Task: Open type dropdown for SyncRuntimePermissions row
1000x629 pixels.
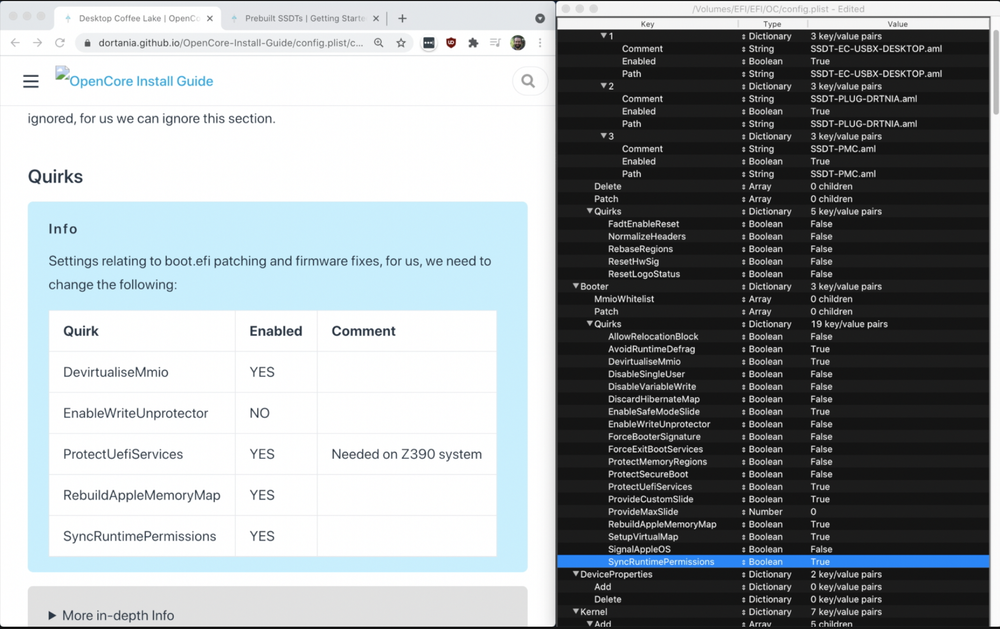Action: pos(743,562)
